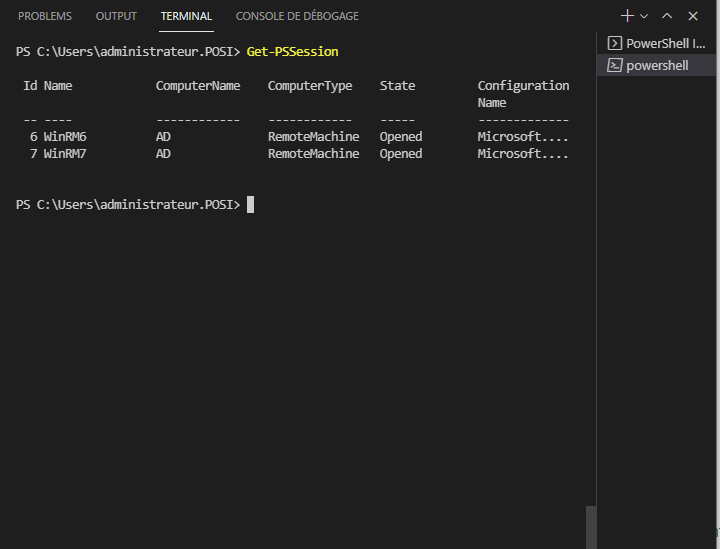
Task: Click the icon beside PowerShell I... terminal
Action: point(614,43)
